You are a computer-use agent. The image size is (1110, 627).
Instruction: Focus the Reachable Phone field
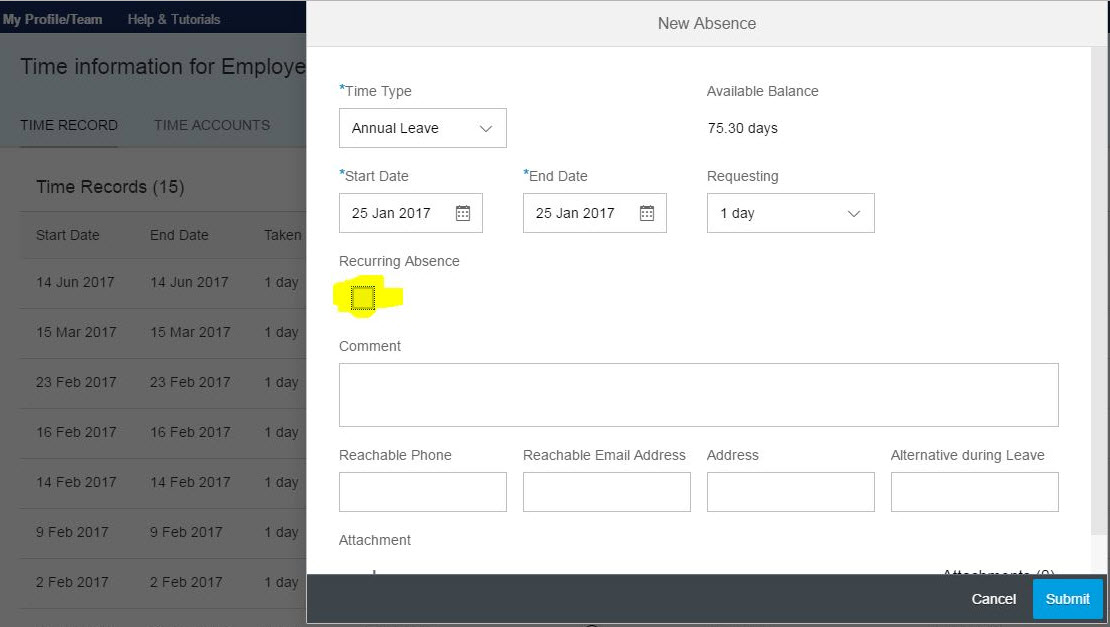(423, 492)
